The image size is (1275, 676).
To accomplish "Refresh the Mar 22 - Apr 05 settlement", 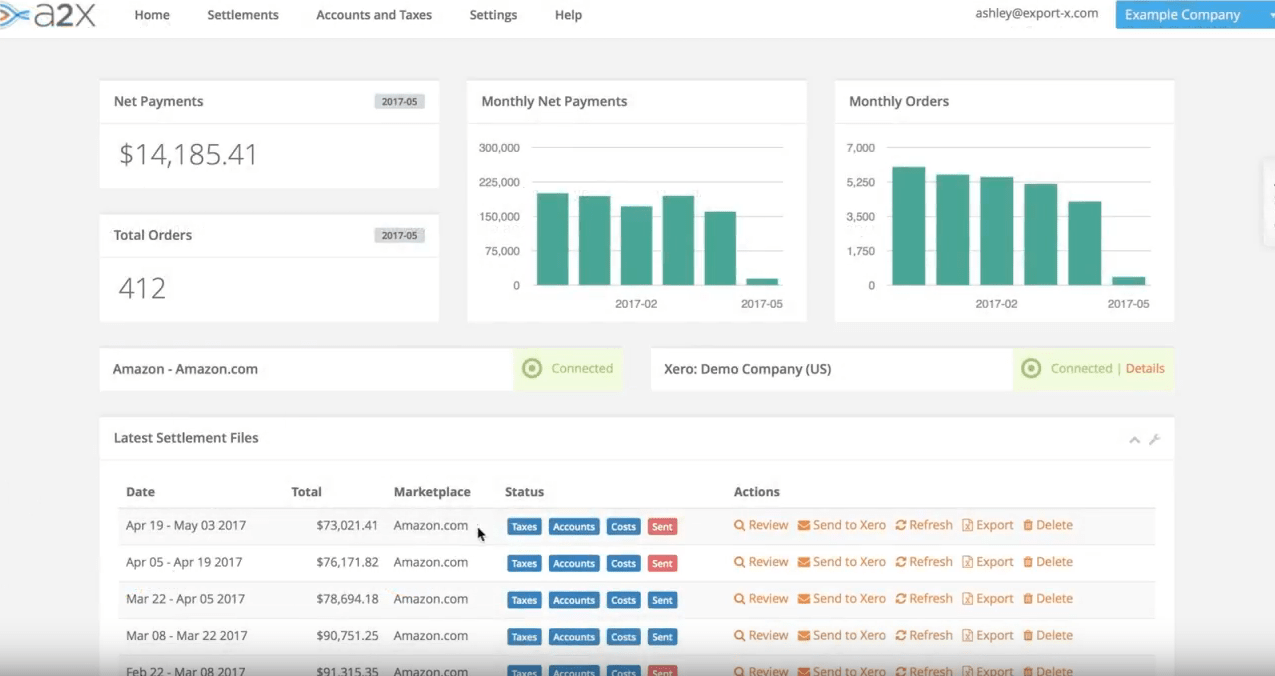I will pos(924,599).
